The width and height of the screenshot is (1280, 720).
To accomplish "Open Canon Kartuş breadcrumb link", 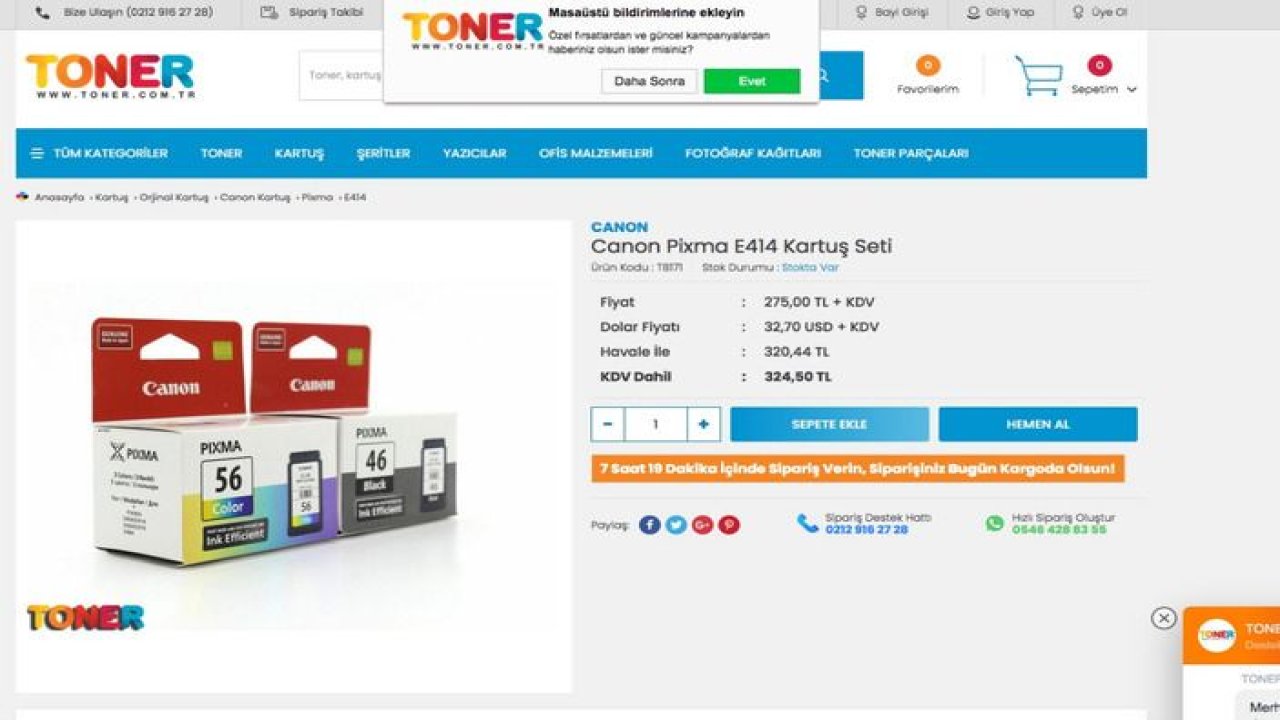I will 255,198.
